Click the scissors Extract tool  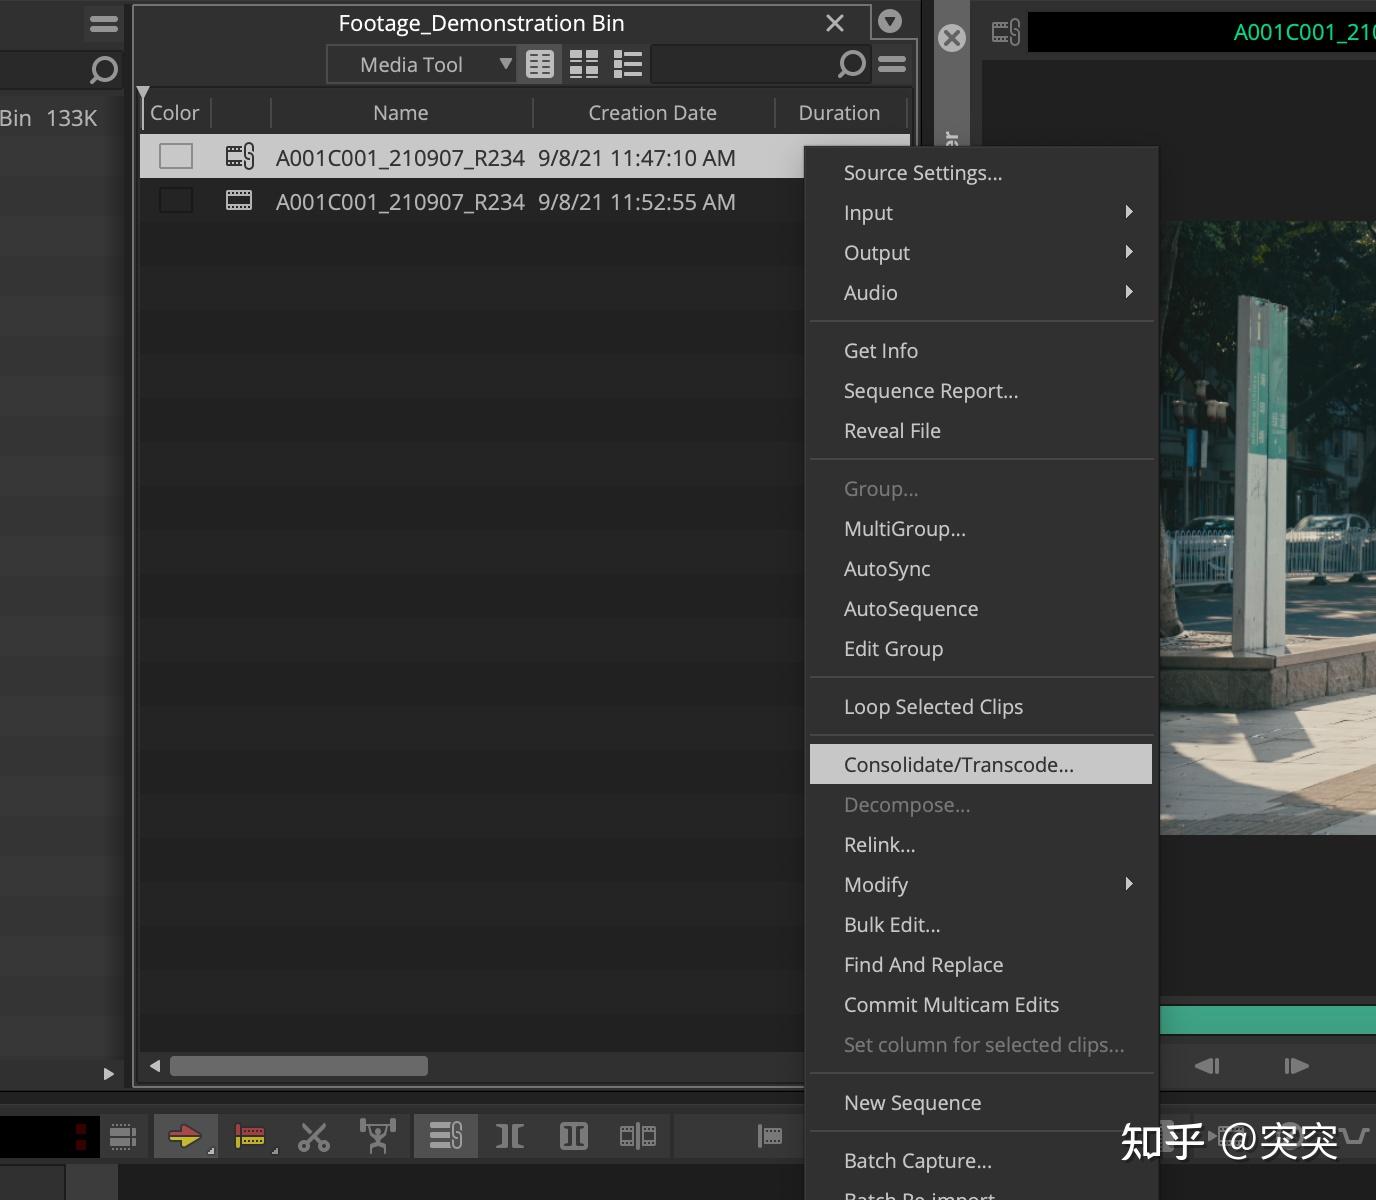(314, 1137)
